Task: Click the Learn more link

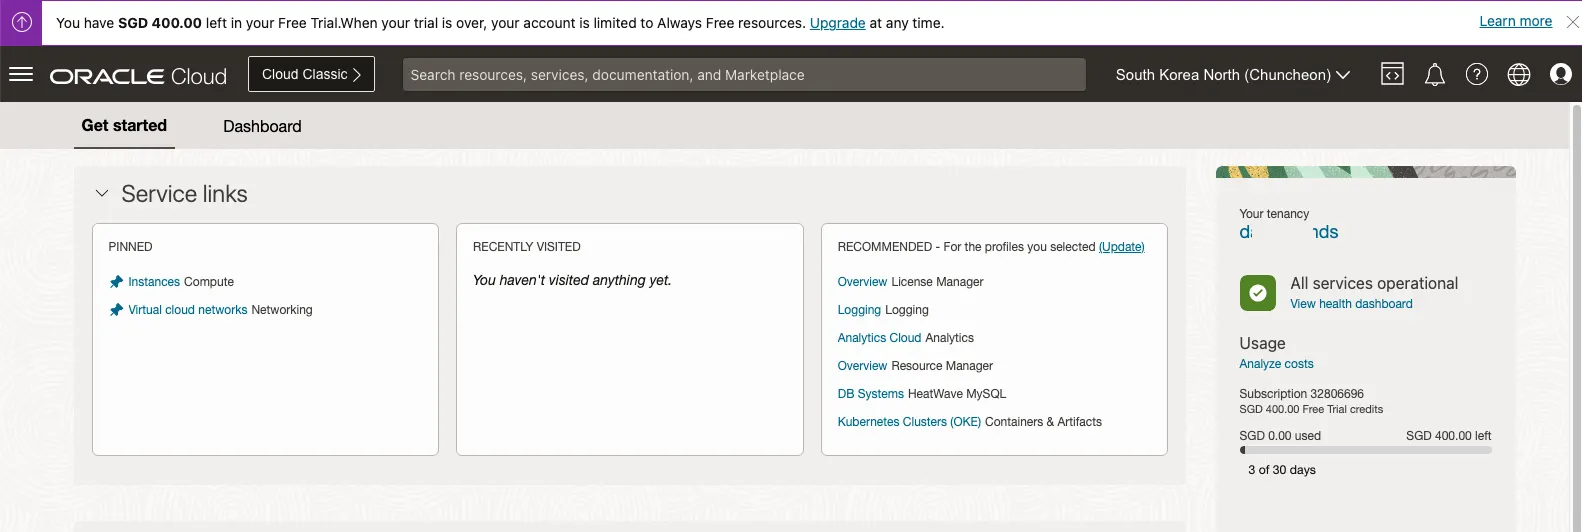Action: pos(1516,22)
